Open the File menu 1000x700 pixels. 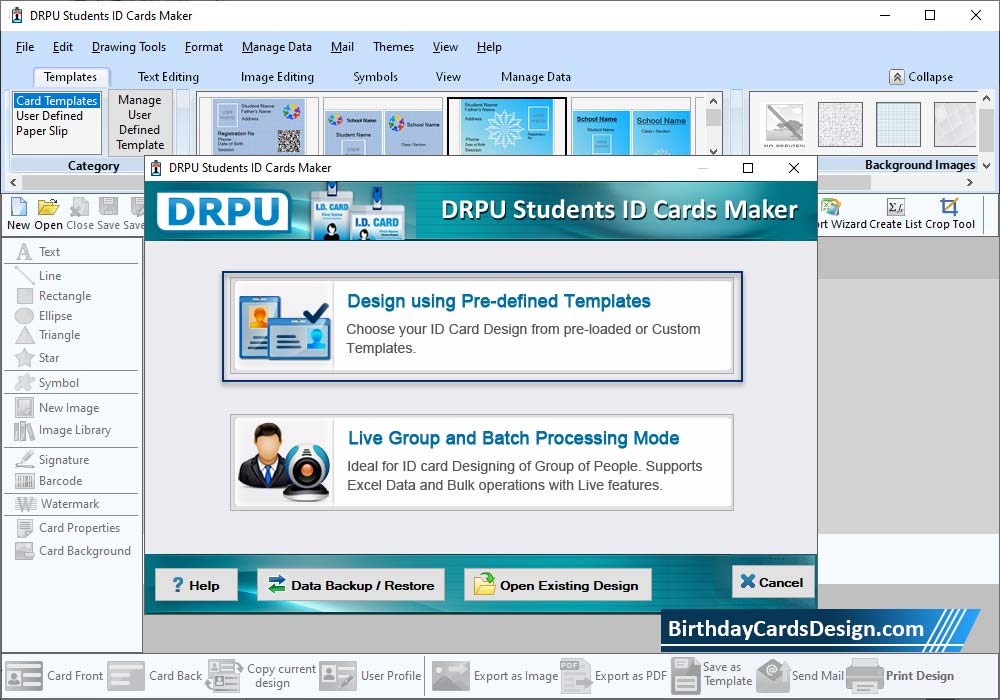[x=25, y=47]
